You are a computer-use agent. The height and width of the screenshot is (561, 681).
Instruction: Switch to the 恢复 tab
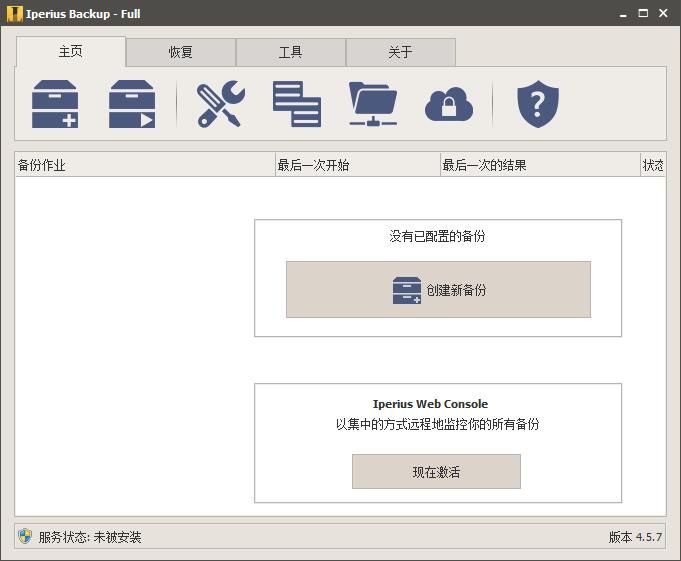181,53
